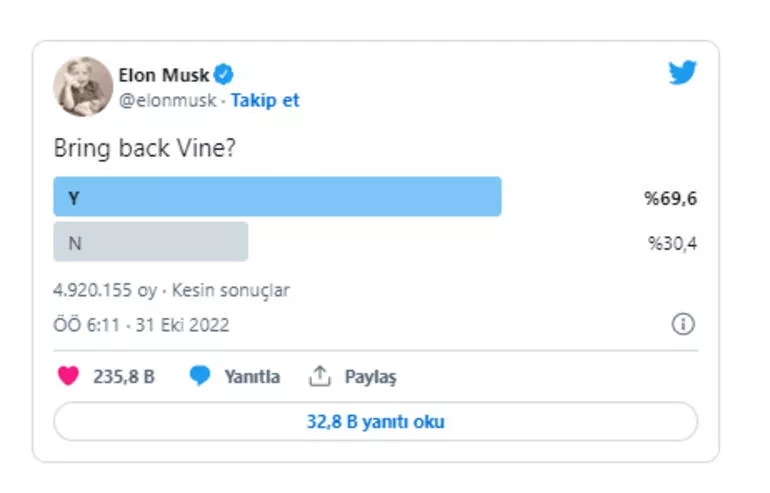Click the Elon Musk display name
The height and width of the screenshot is (493, 770).
(x=164, y=75)
